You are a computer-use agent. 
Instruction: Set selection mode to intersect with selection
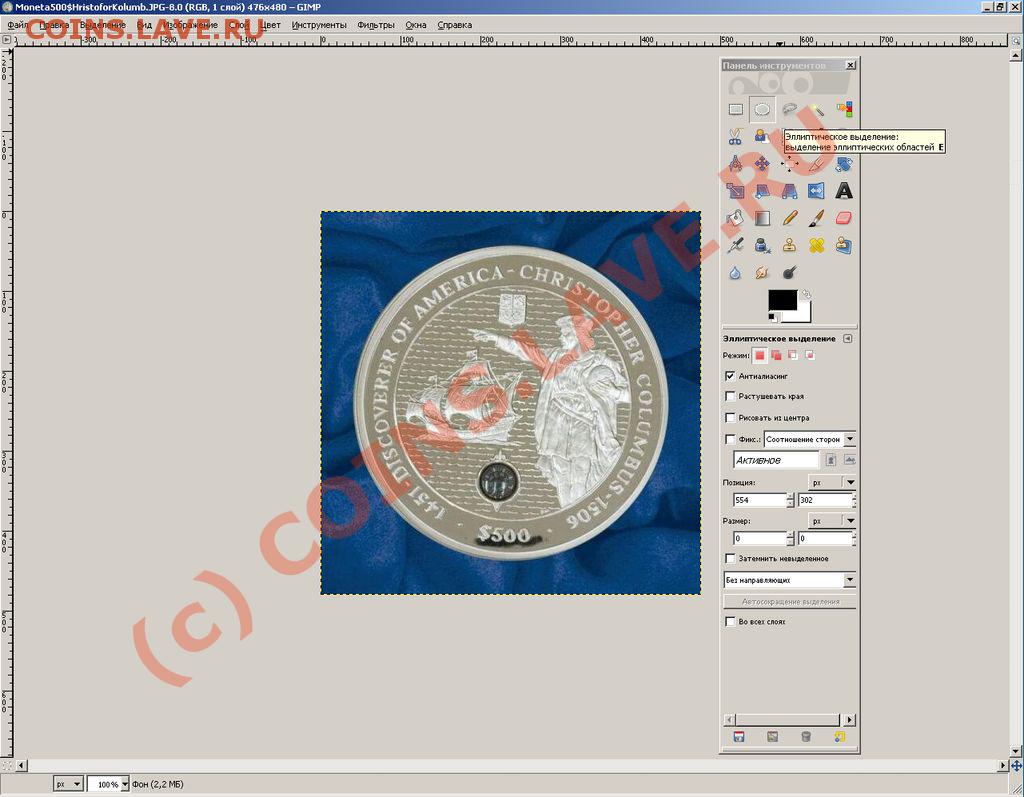point(810,355)
